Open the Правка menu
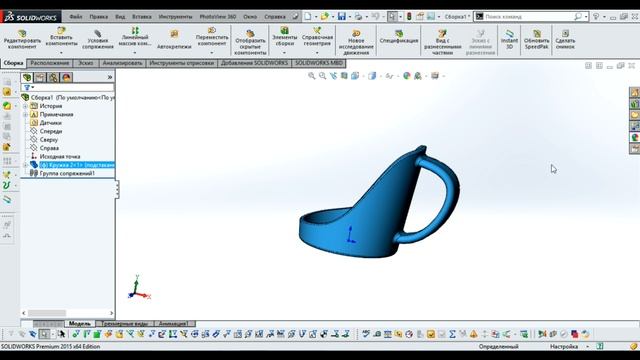Image resolution: width=640 pixels, height=360 pixels. point(98,17)
